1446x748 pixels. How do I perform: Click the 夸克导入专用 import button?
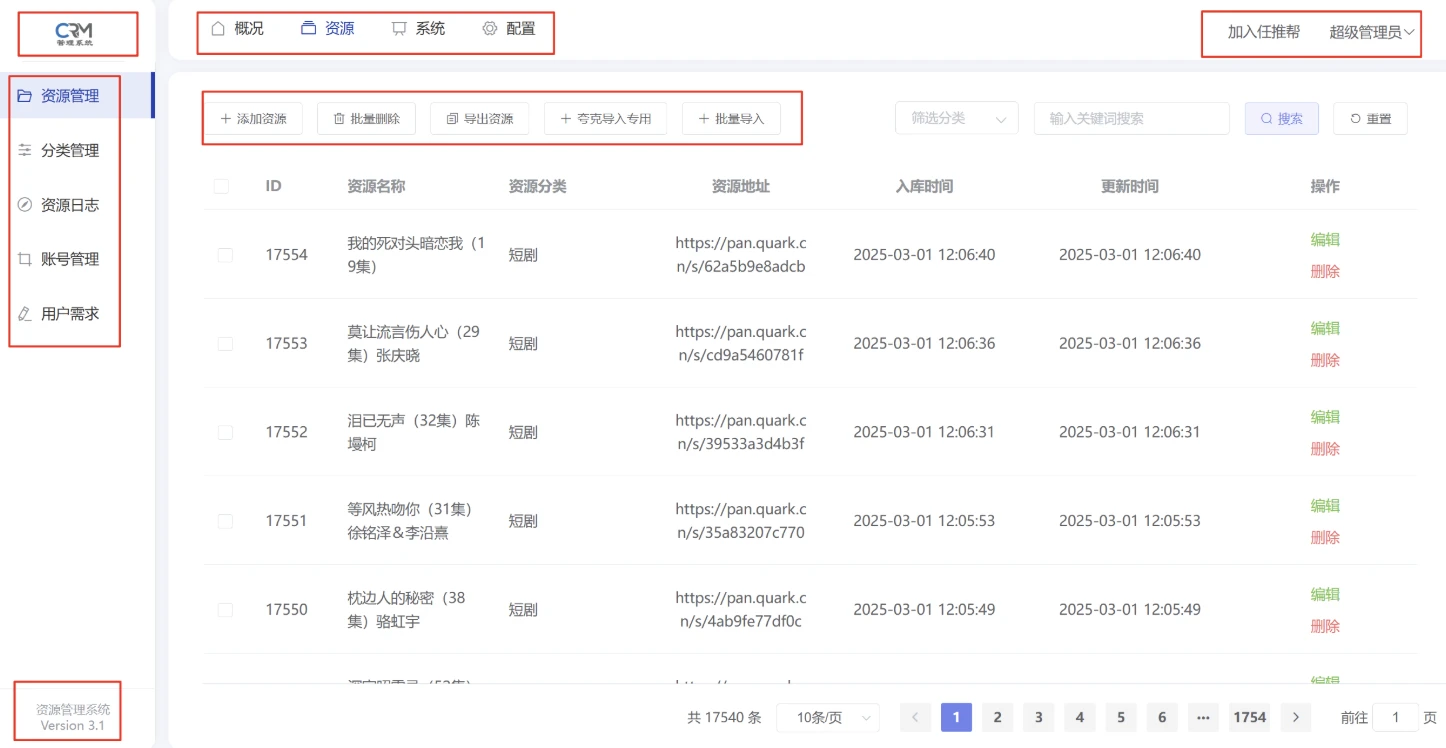[x=604, y=117]
